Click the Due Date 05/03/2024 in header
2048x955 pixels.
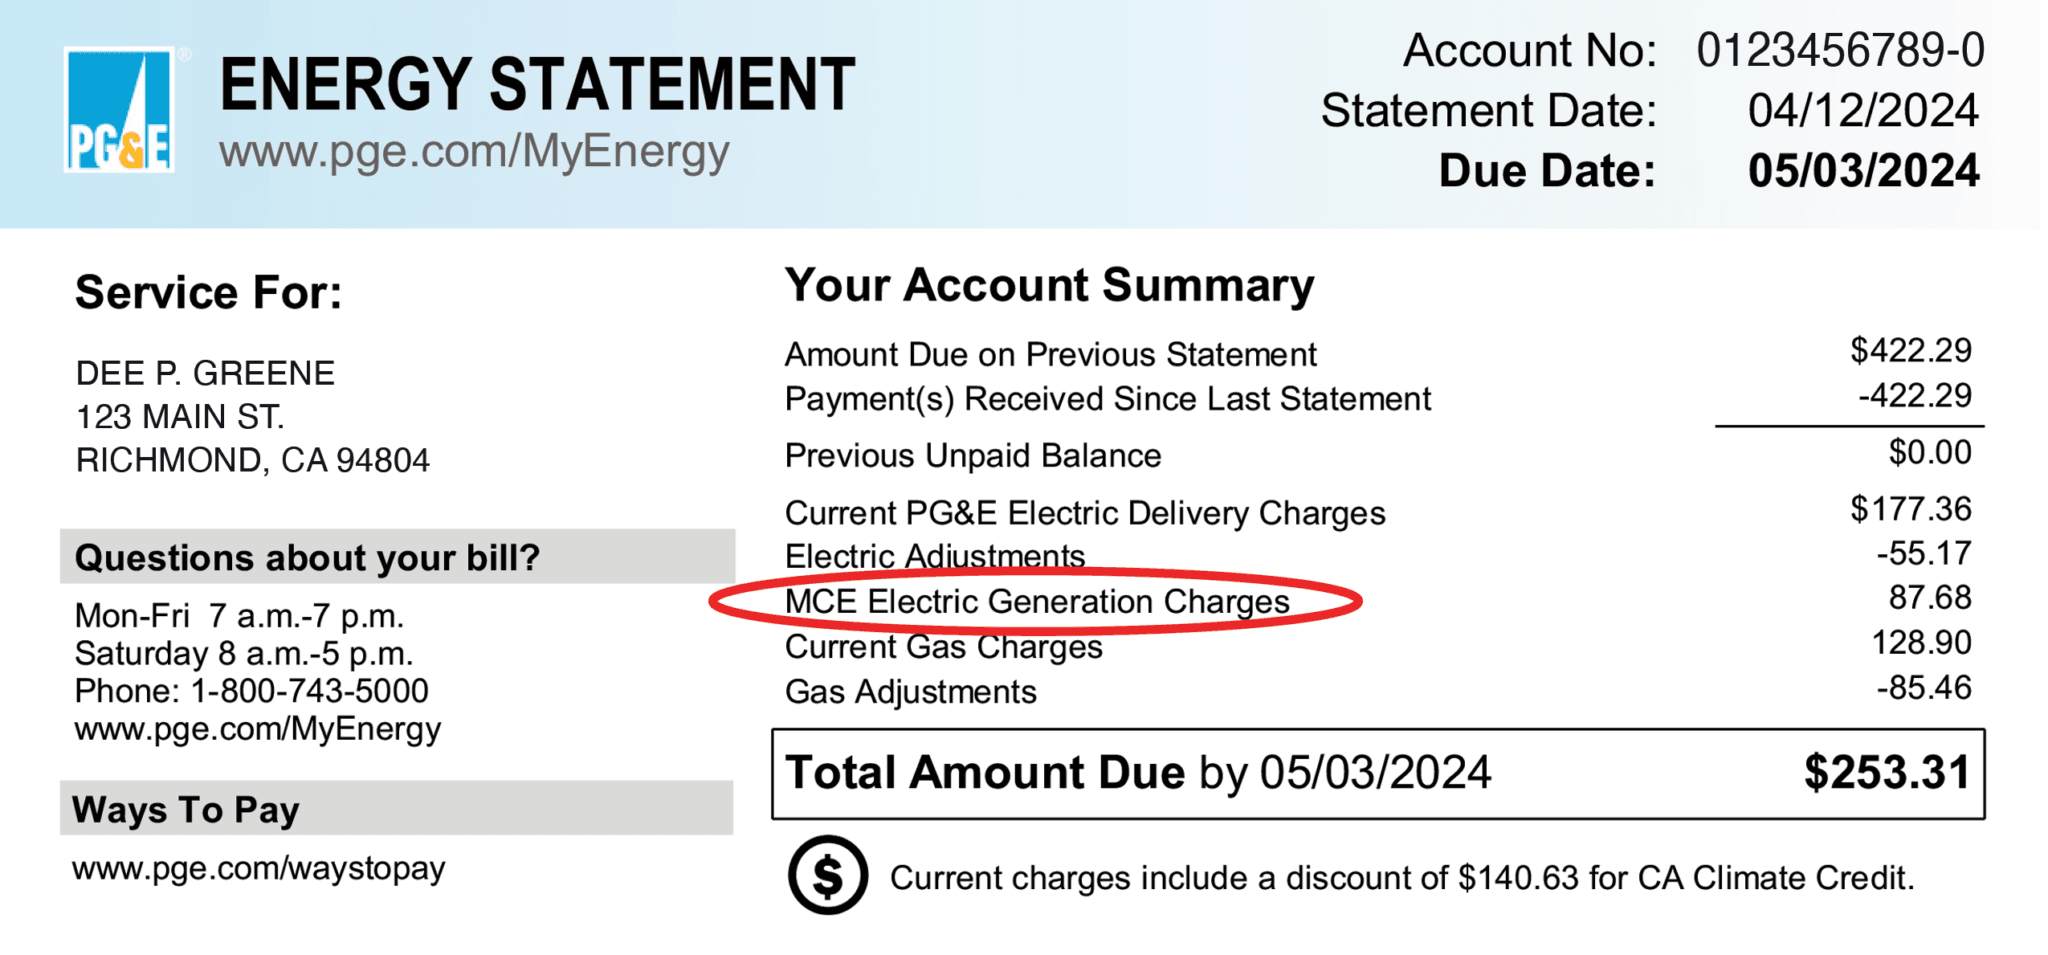(1863, 171)
